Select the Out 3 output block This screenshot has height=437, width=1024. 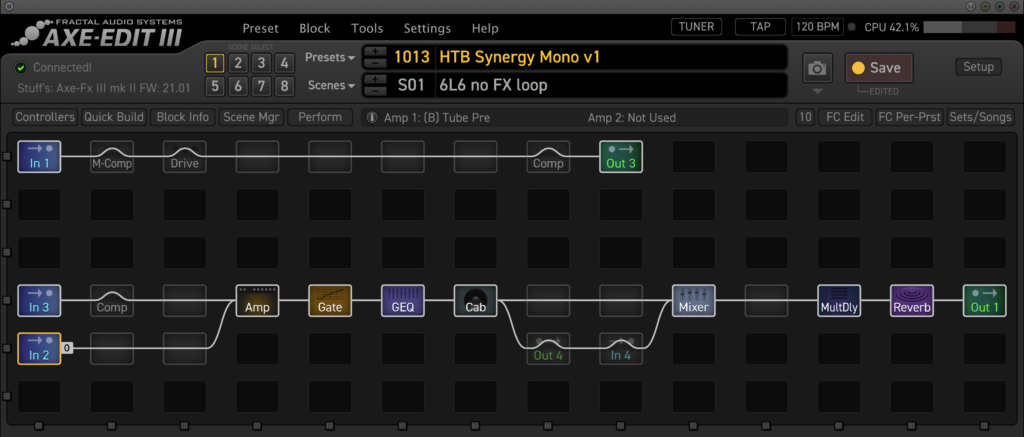click(x=621, y=157)
